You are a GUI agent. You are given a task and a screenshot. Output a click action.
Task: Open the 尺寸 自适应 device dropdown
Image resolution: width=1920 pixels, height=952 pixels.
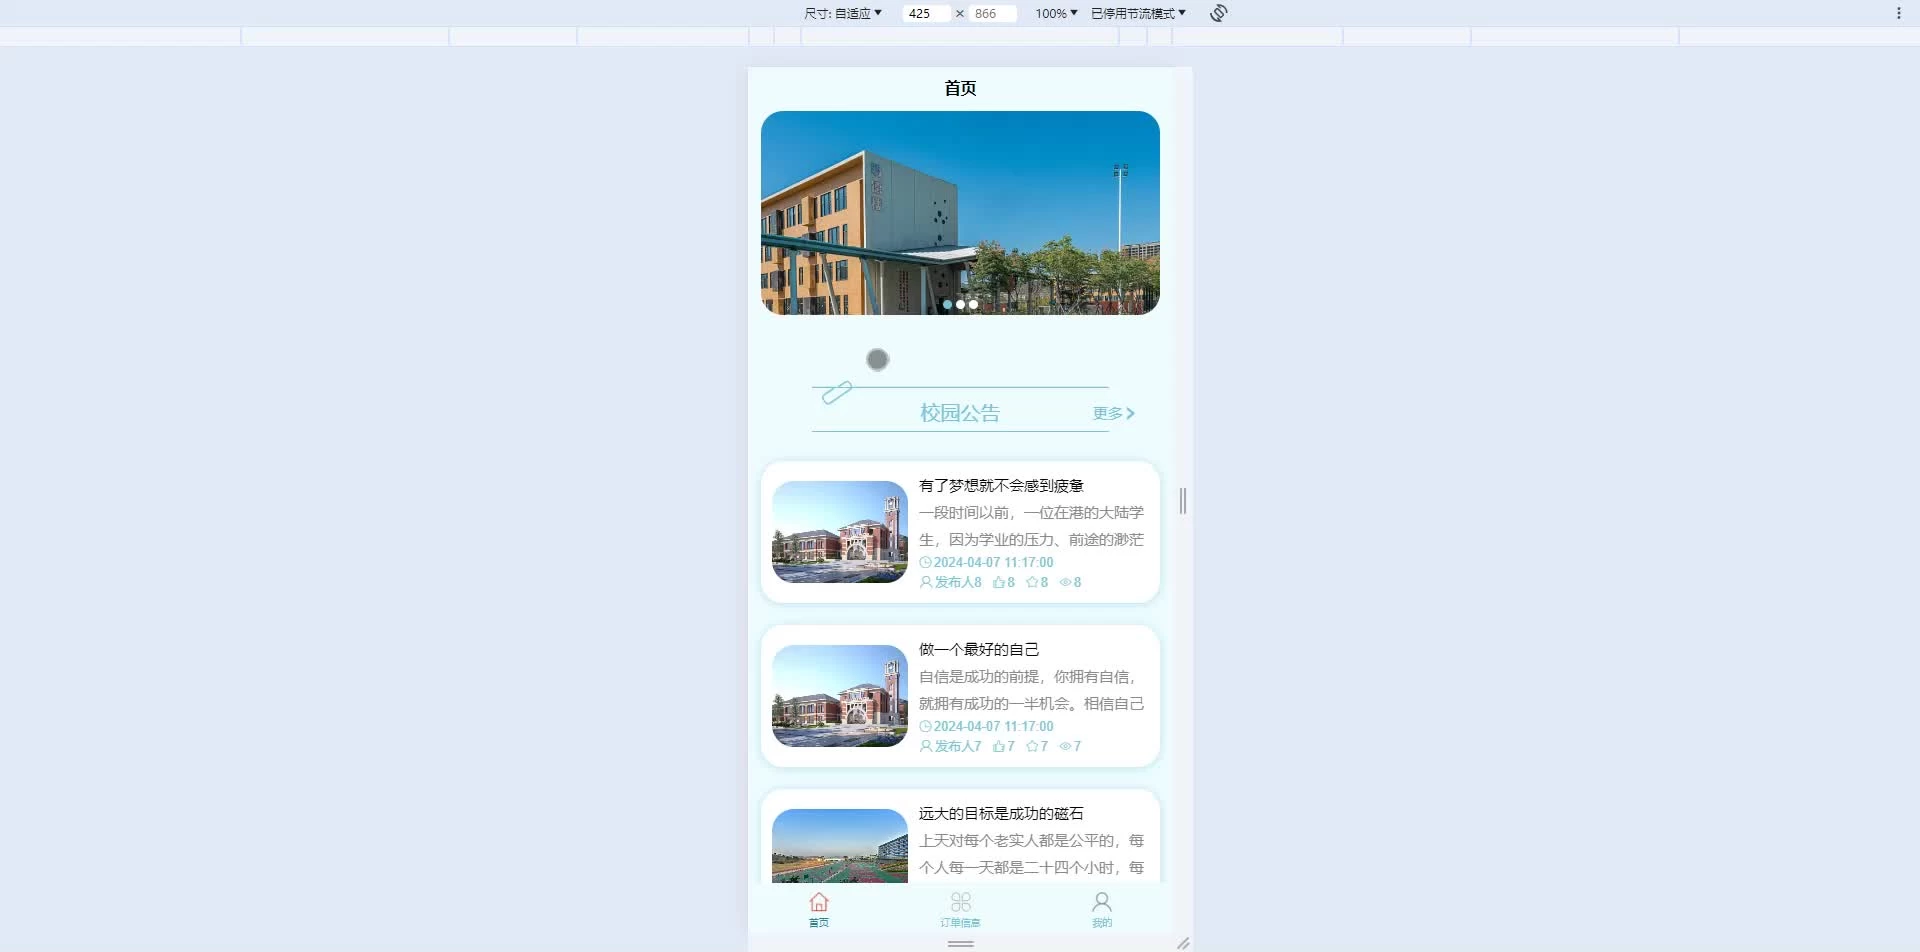843,13
